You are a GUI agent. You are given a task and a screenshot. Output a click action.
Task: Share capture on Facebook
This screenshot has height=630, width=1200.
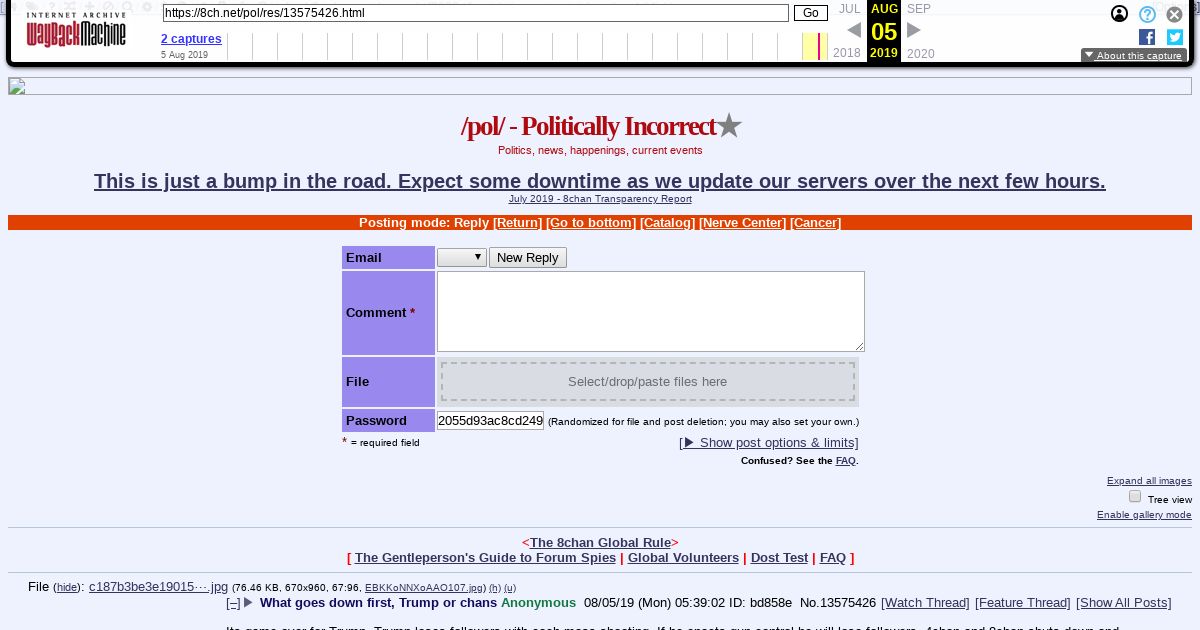pos(1147,37)
